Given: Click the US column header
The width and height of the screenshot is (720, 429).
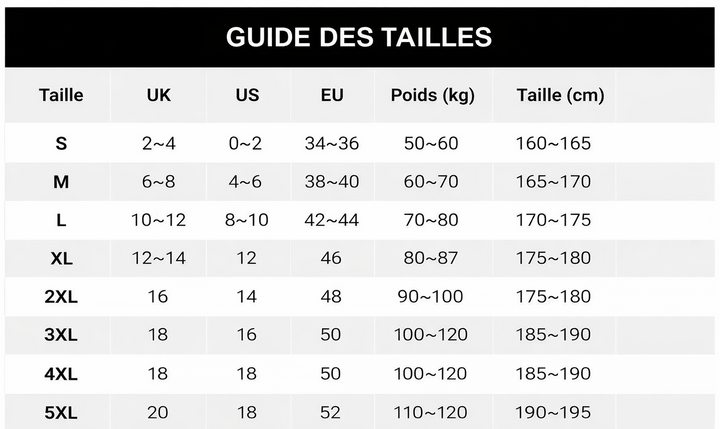Looking at the screenshot, I should click(246, 95).
